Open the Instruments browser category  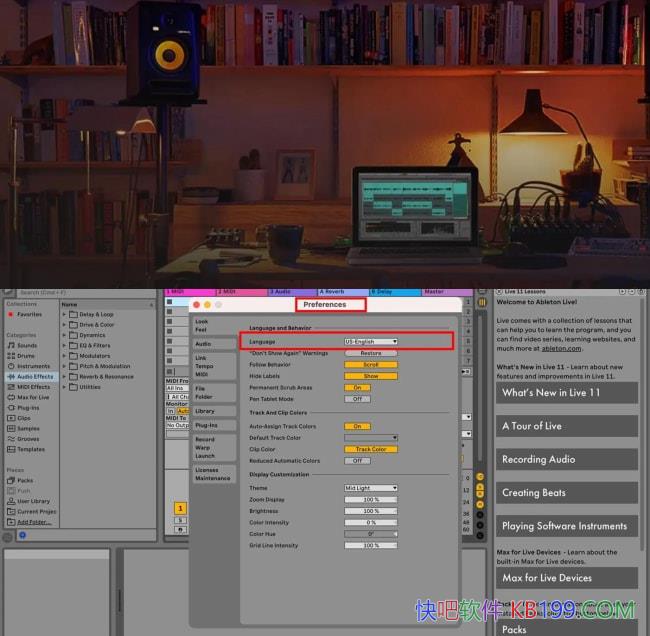click(x=32, y=366)
